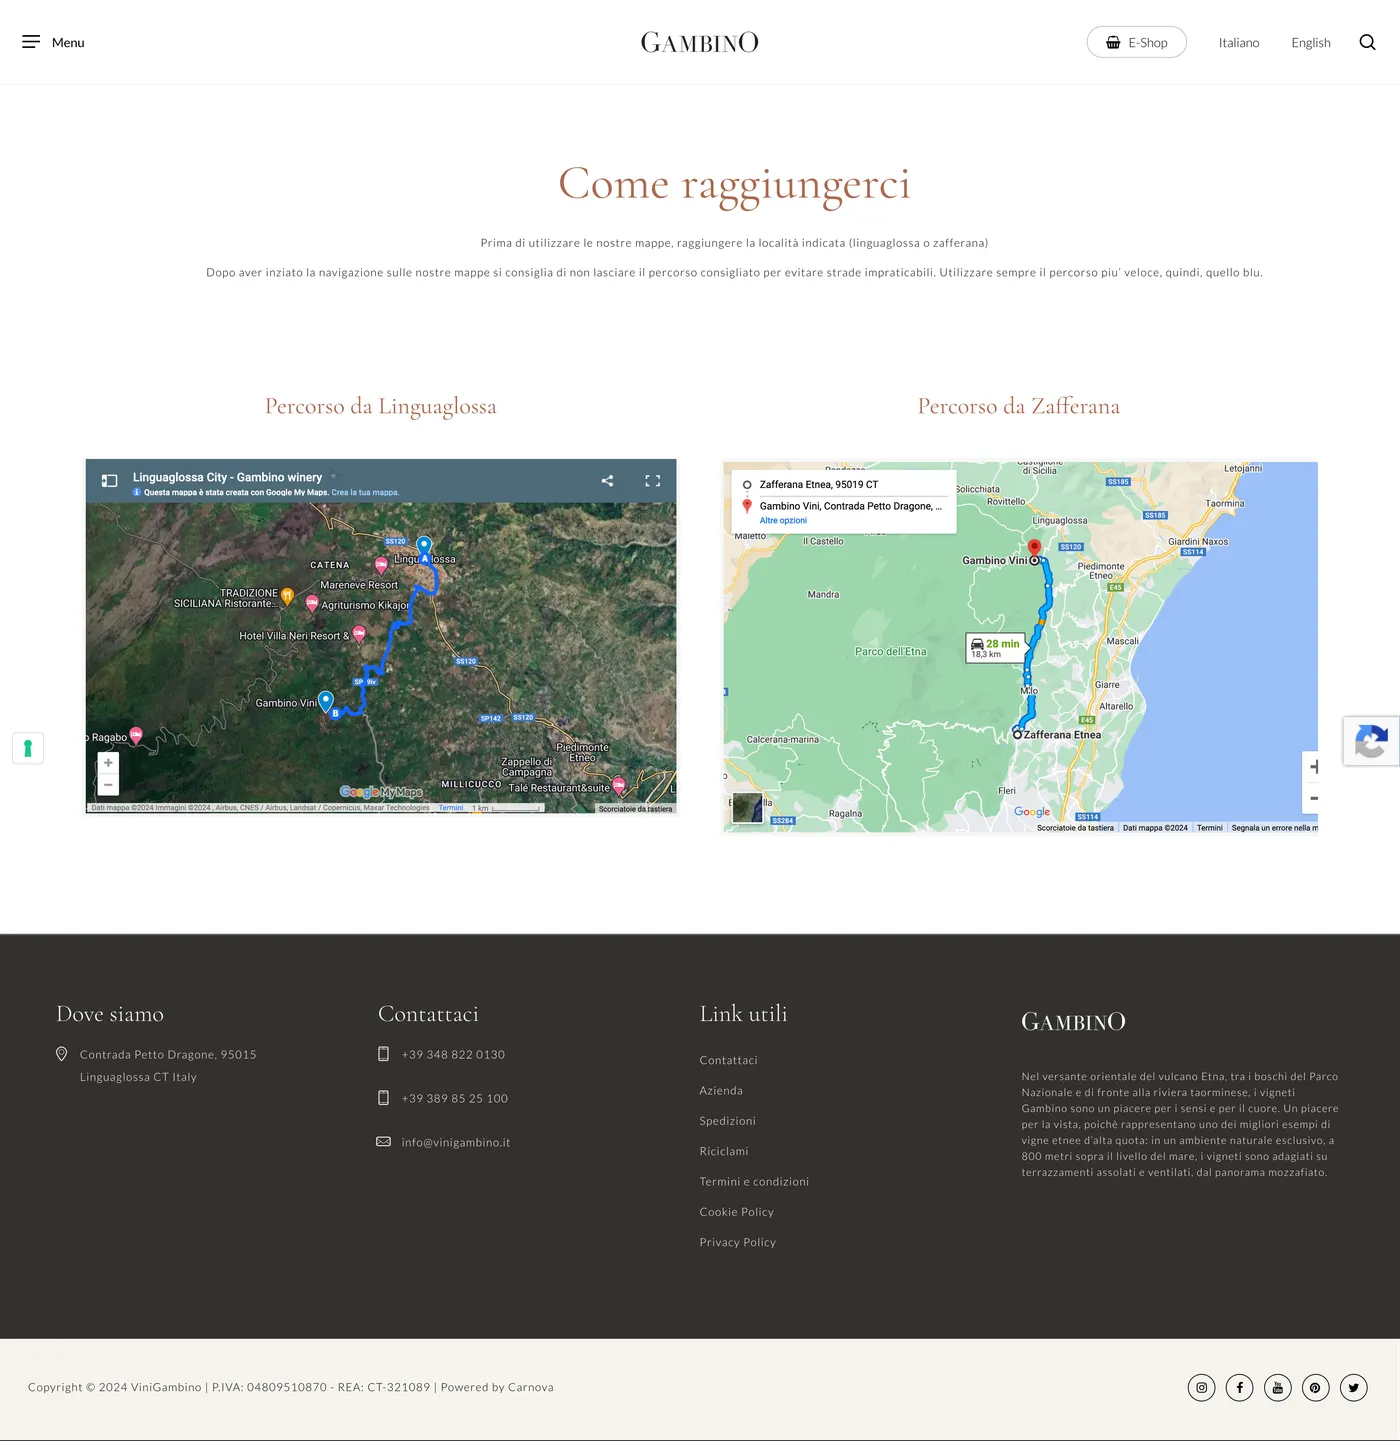This screenshot has height=1441, width=1400.
Task: Open the search magnifier icon
Action: (x=1367, y=42)
